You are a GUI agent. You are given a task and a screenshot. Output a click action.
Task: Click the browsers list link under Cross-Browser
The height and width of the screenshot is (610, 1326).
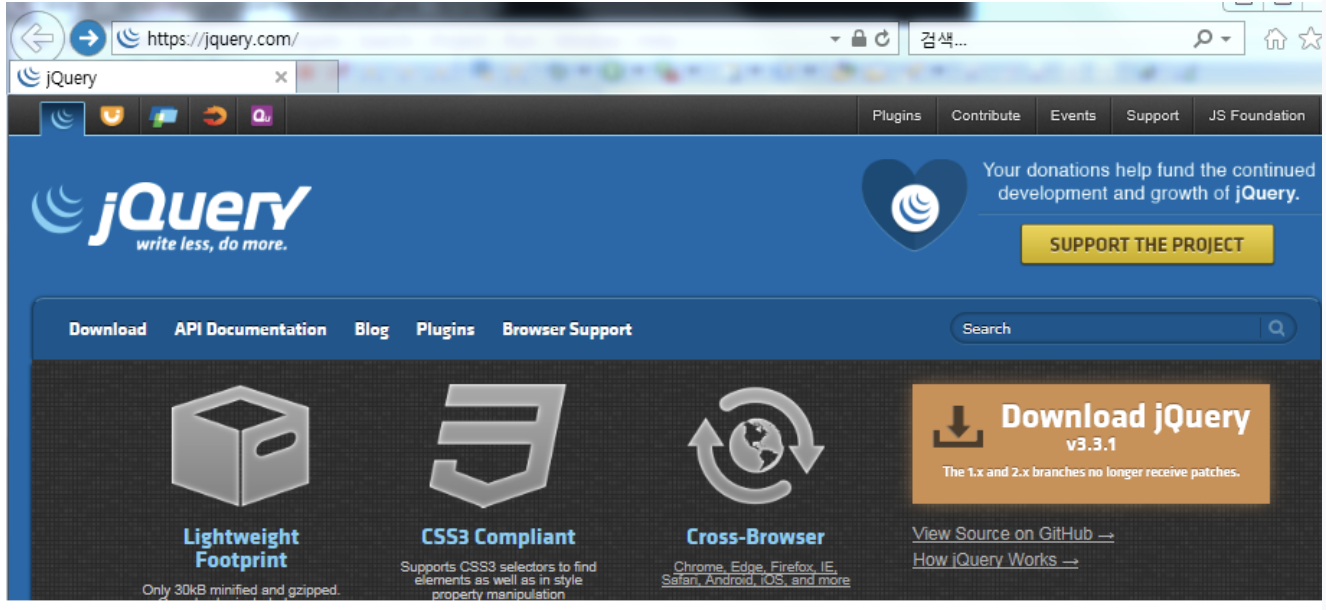tap(755, 573)
